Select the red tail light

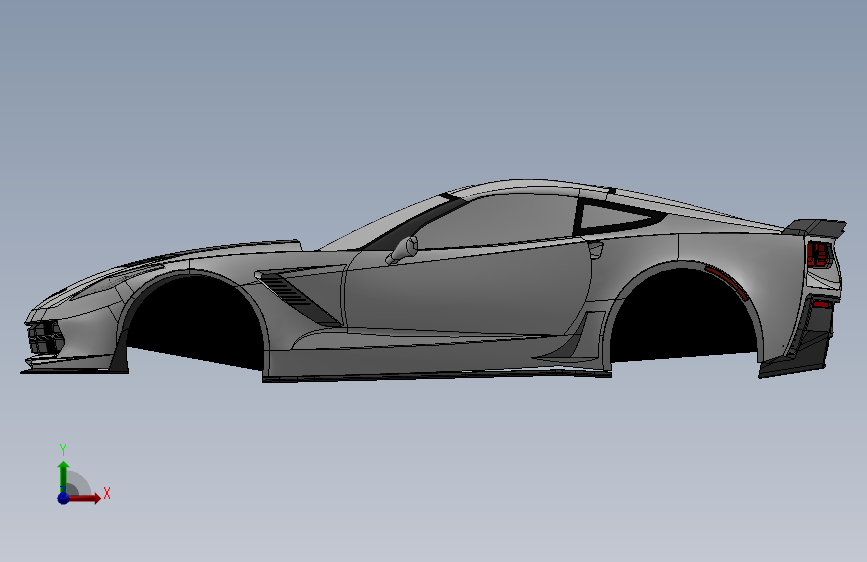point(819,255)
